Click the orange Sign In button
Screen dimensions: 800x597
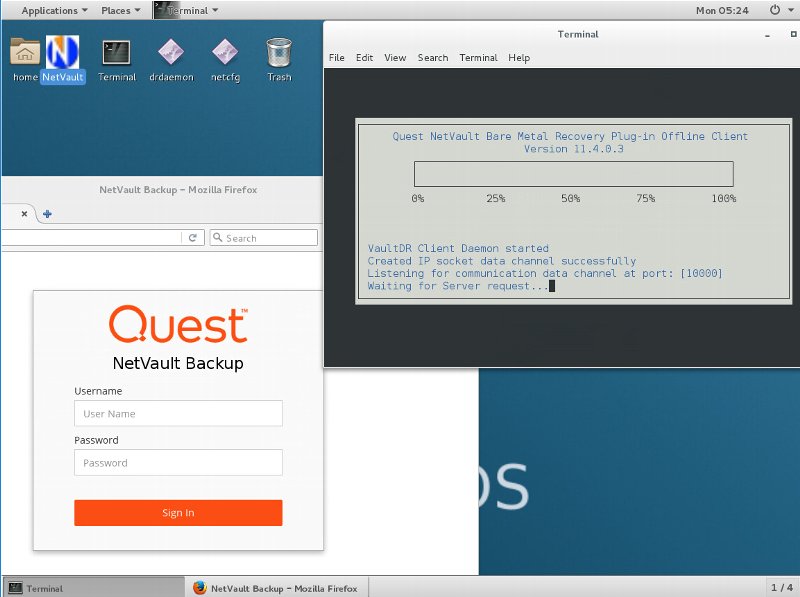pyautogui.click(x=178, y=513)
